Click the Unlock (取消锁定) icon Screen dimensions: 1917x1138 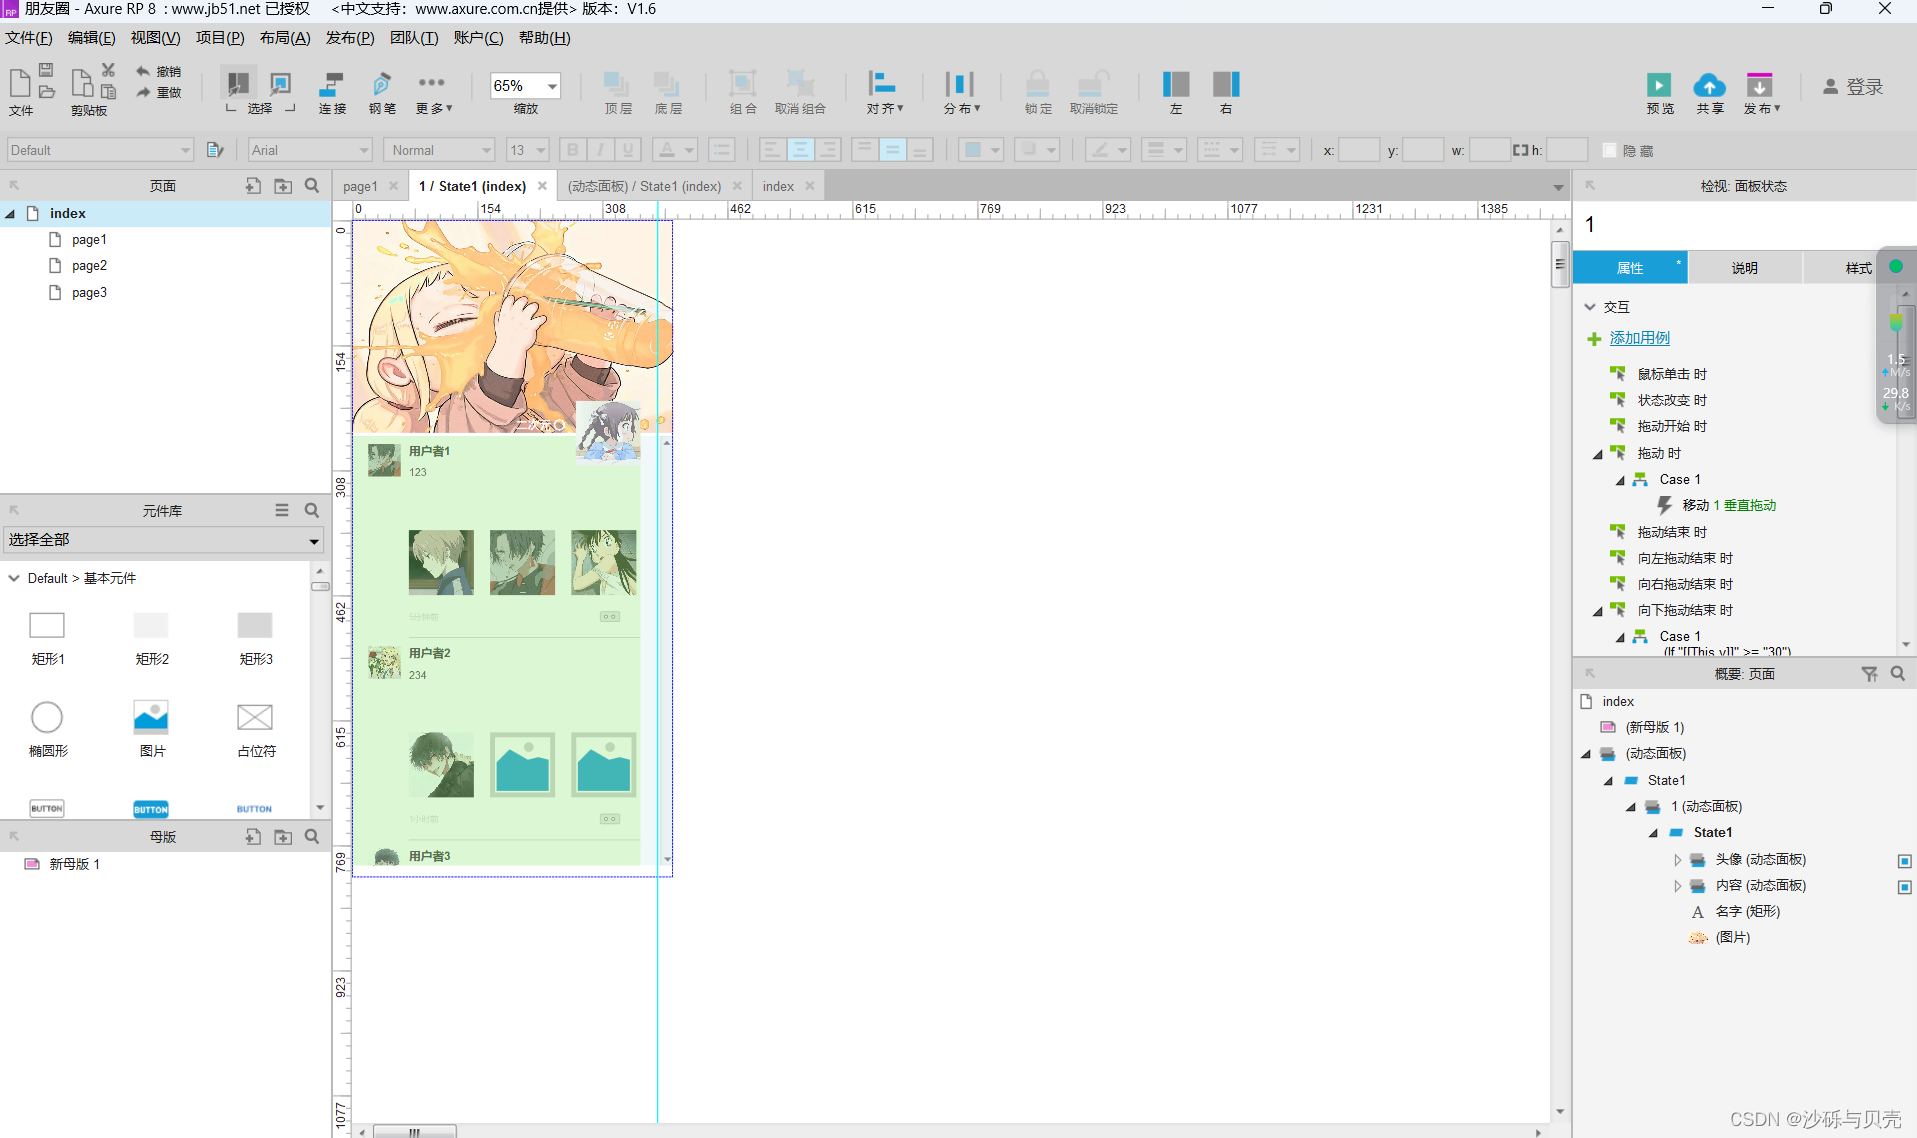(x=1093, y=84)
